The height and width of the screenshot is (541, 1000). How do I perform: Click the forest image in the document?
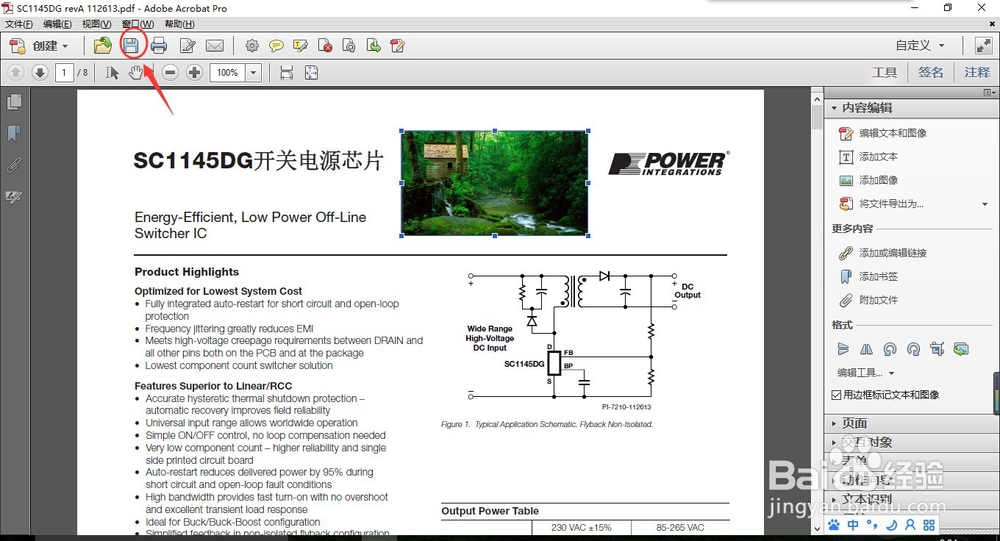pos(495,183)
